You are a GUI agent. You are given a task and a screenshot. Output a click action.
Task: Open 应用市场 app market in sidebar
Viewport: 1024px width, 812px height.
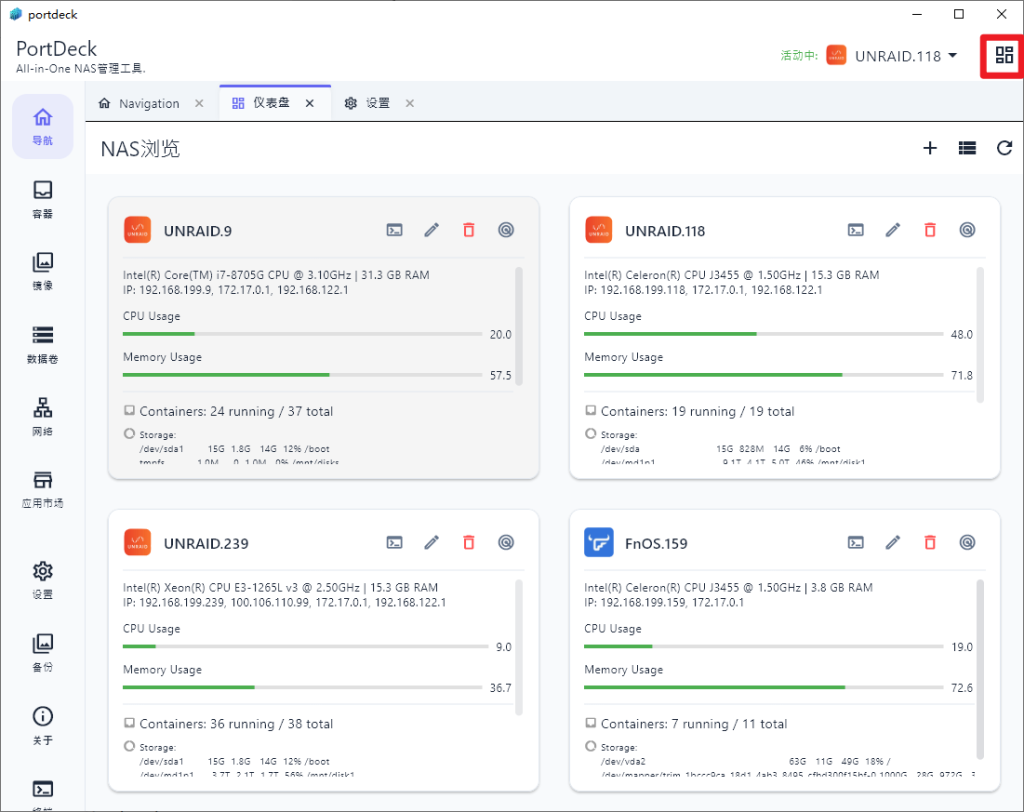[x=43, y=489]
